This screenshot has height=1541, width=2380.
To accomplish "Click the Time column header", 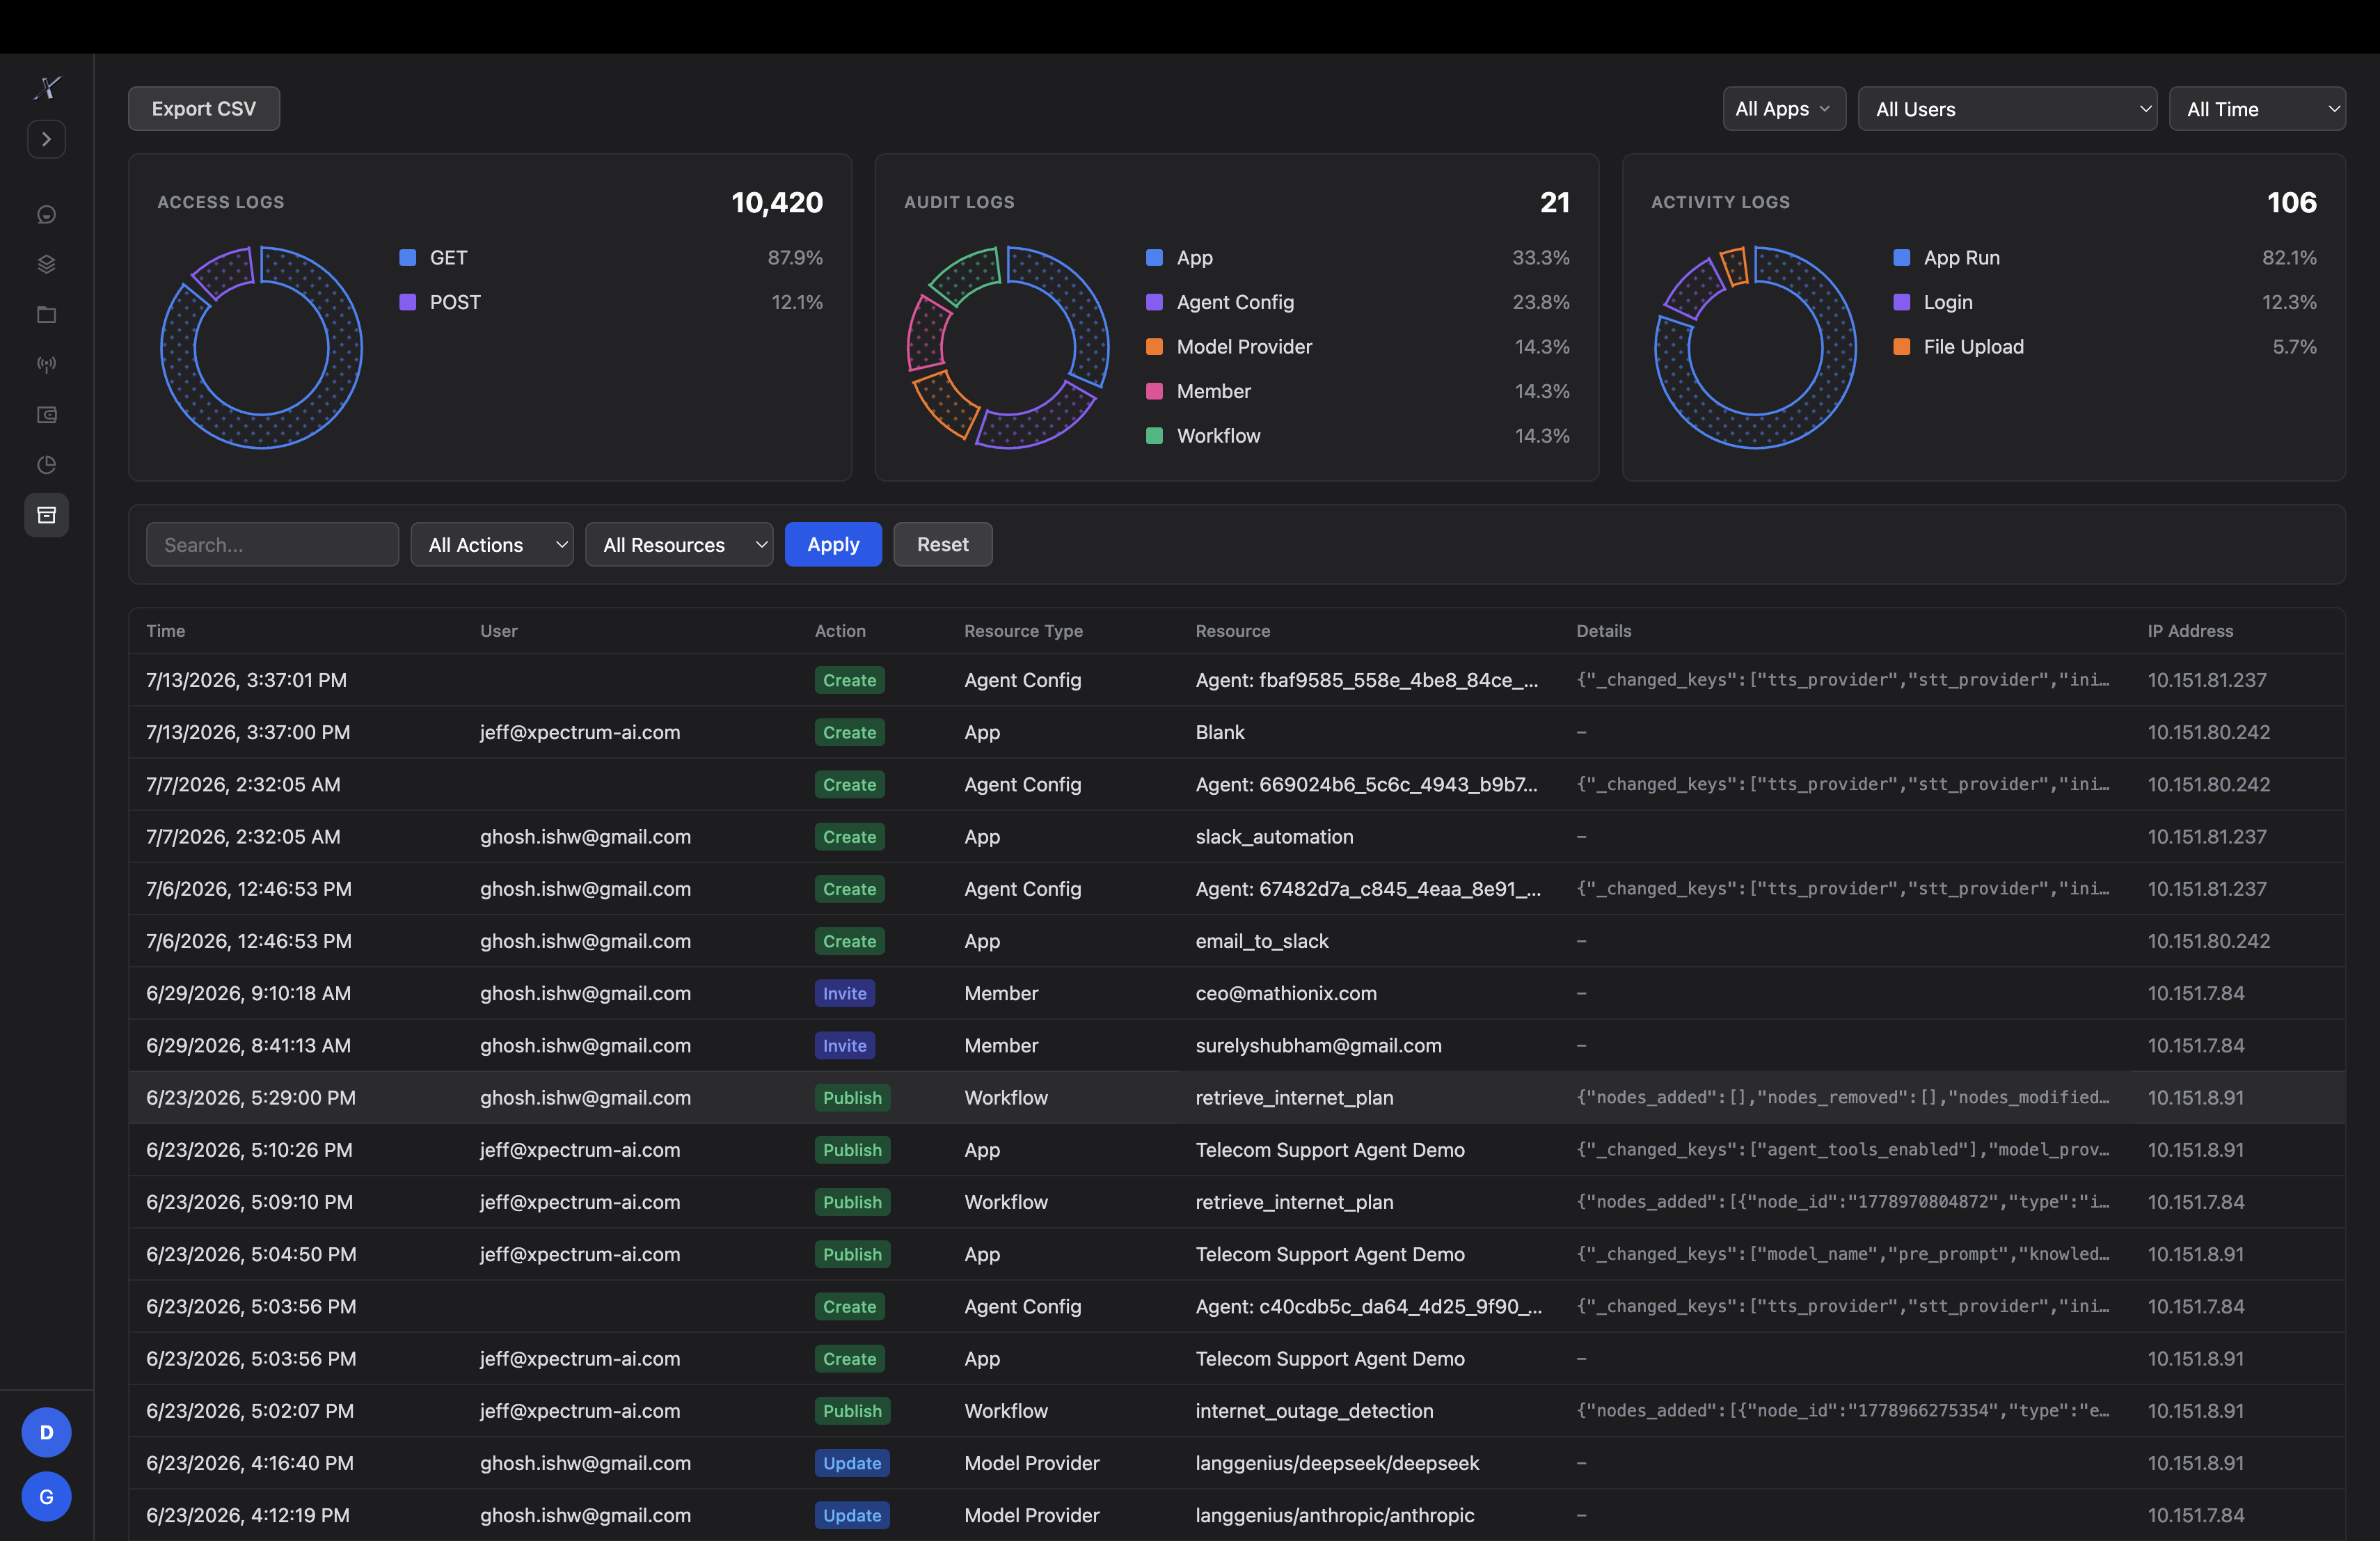I will [x=166, y=631].
